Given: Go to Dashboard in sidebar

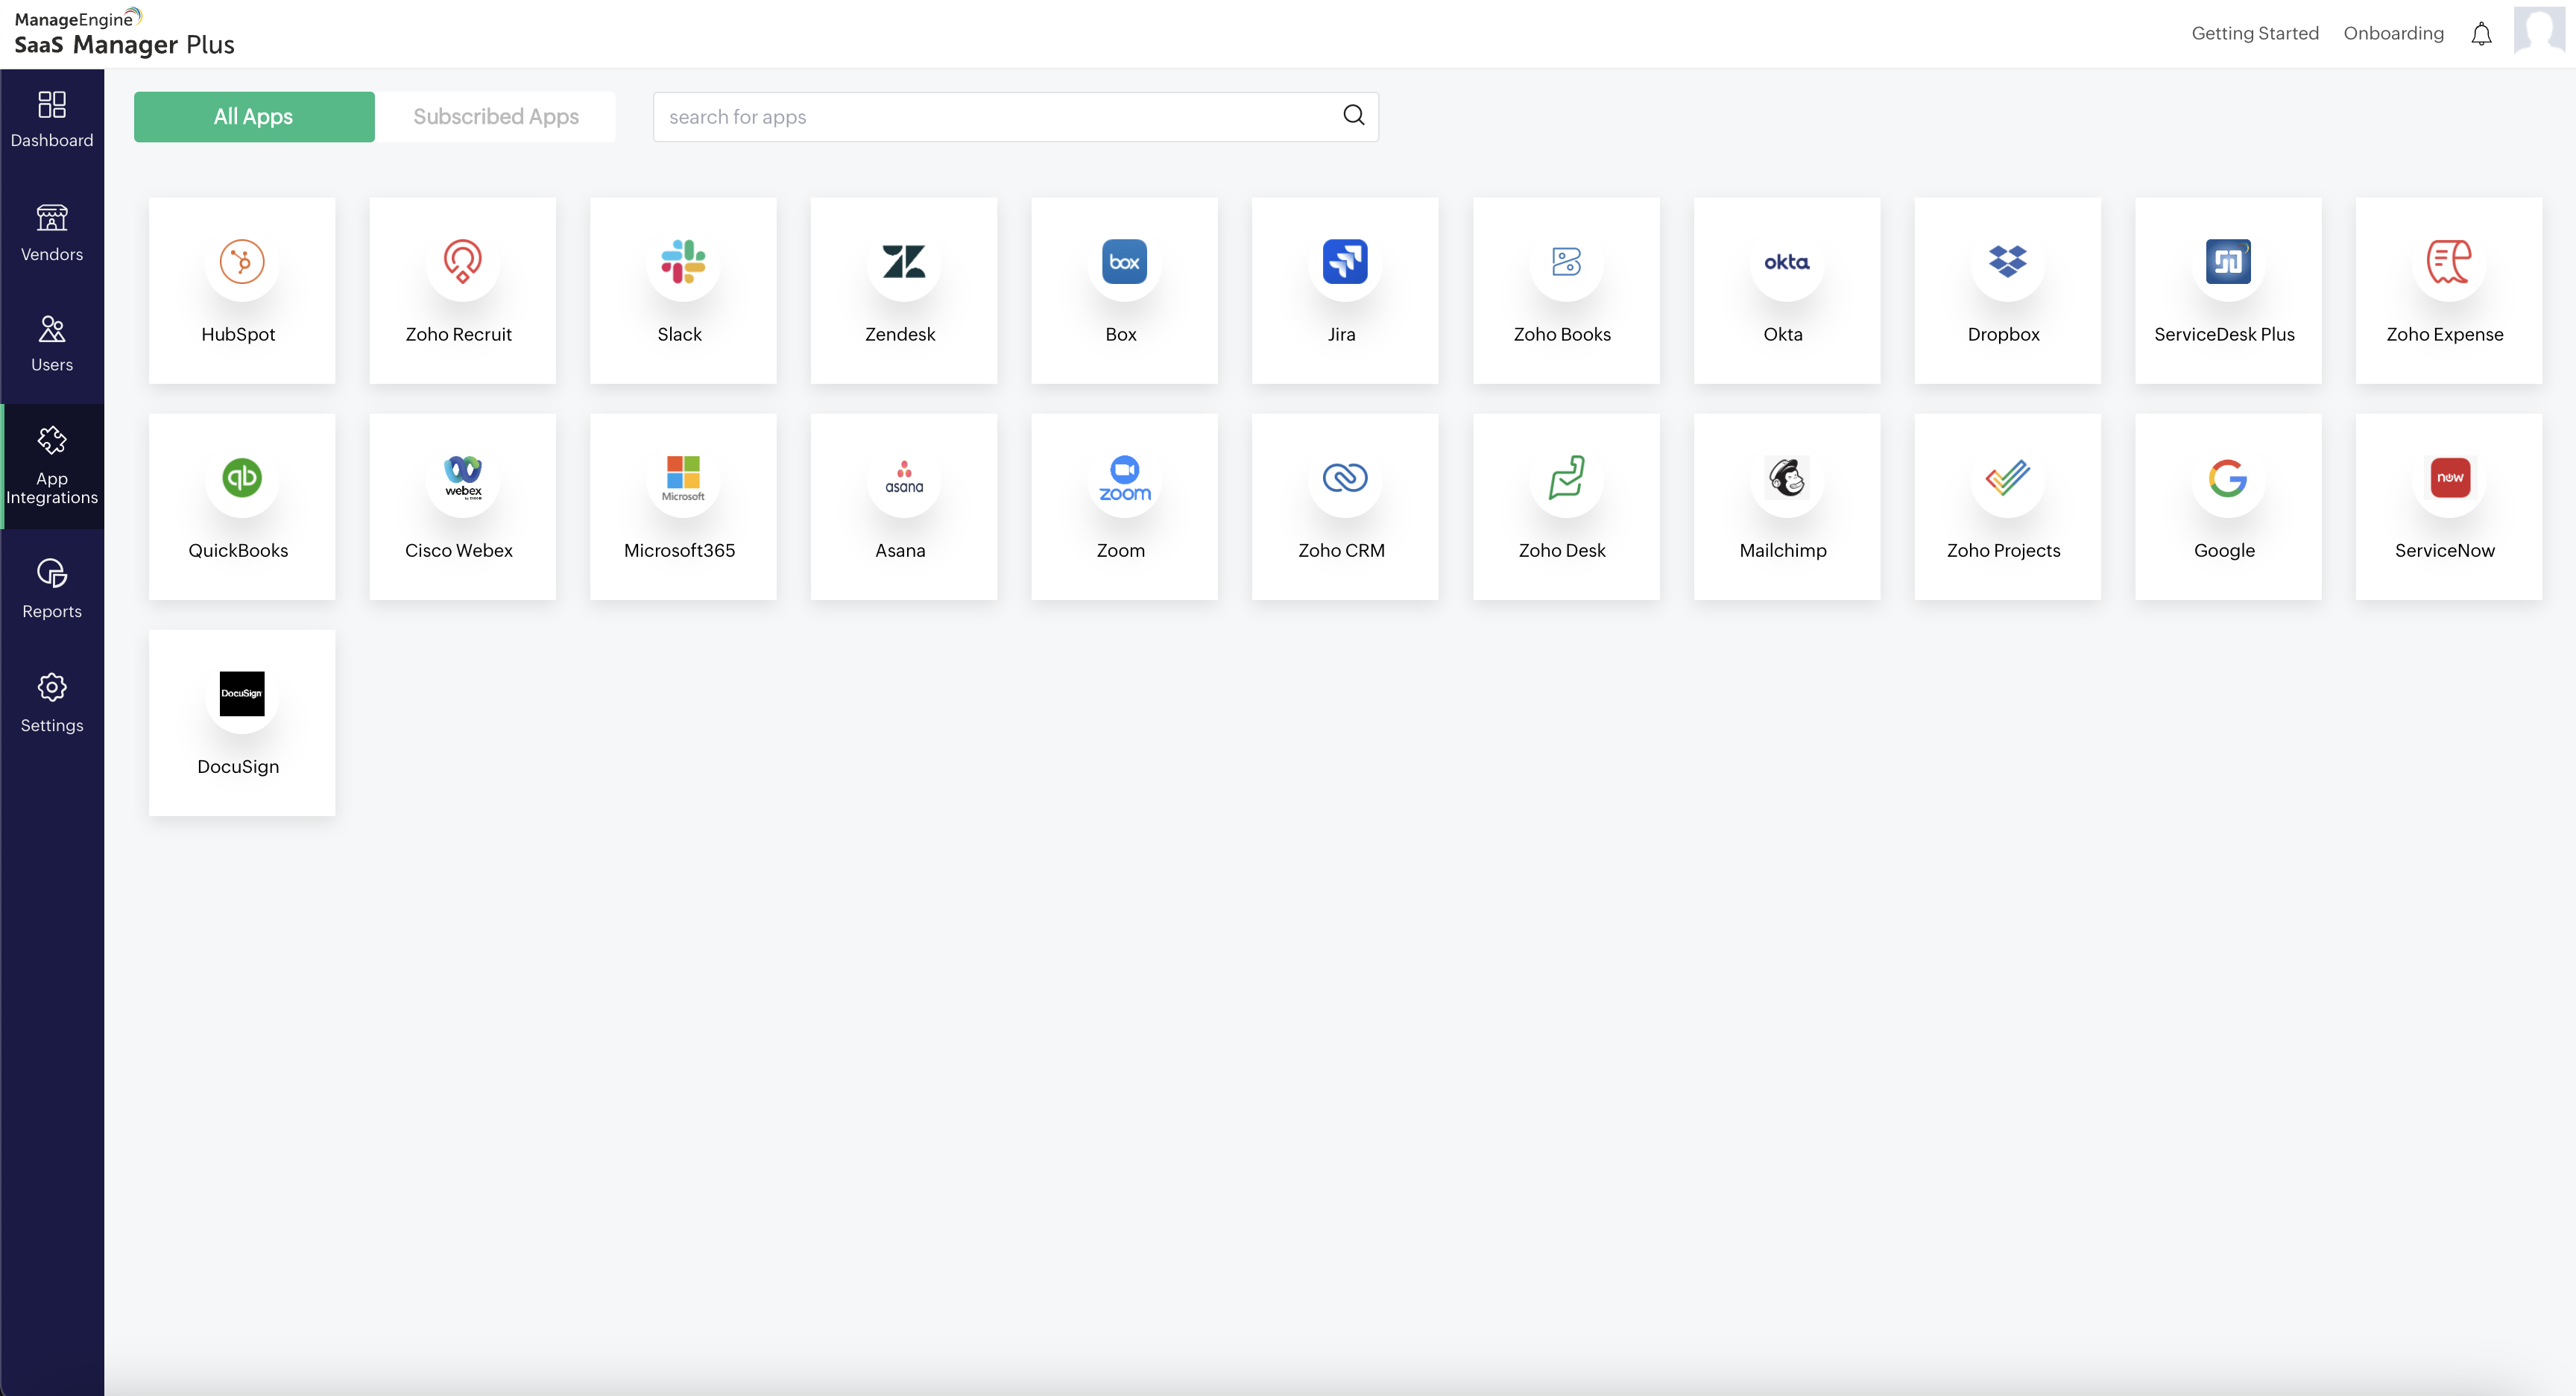Looking at the screenshot, I should pos(52,119).
